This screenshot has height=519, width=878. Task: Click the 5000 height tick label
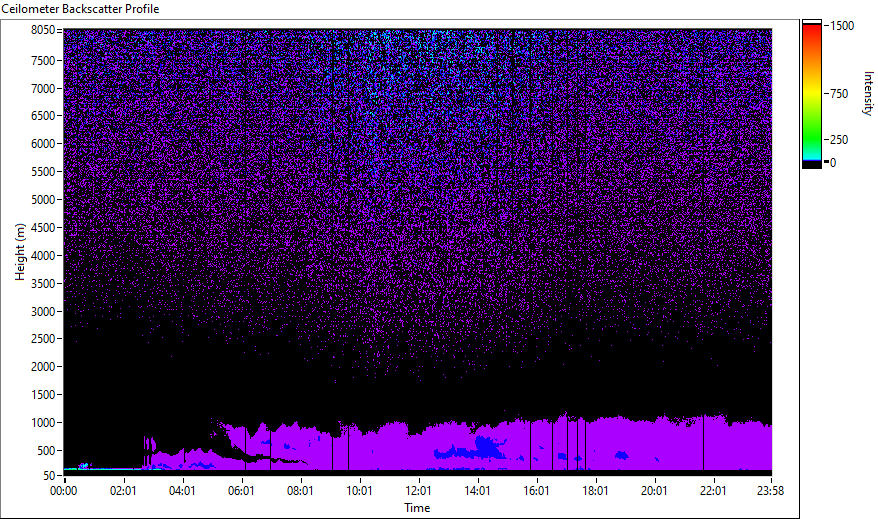point(43,200)
